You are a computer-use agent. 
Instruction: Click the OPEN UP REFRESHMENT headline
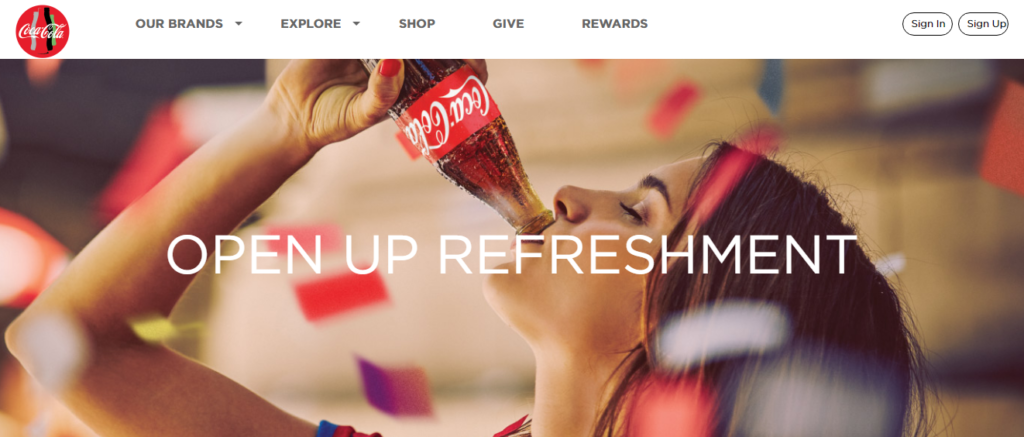coord(511,255)
